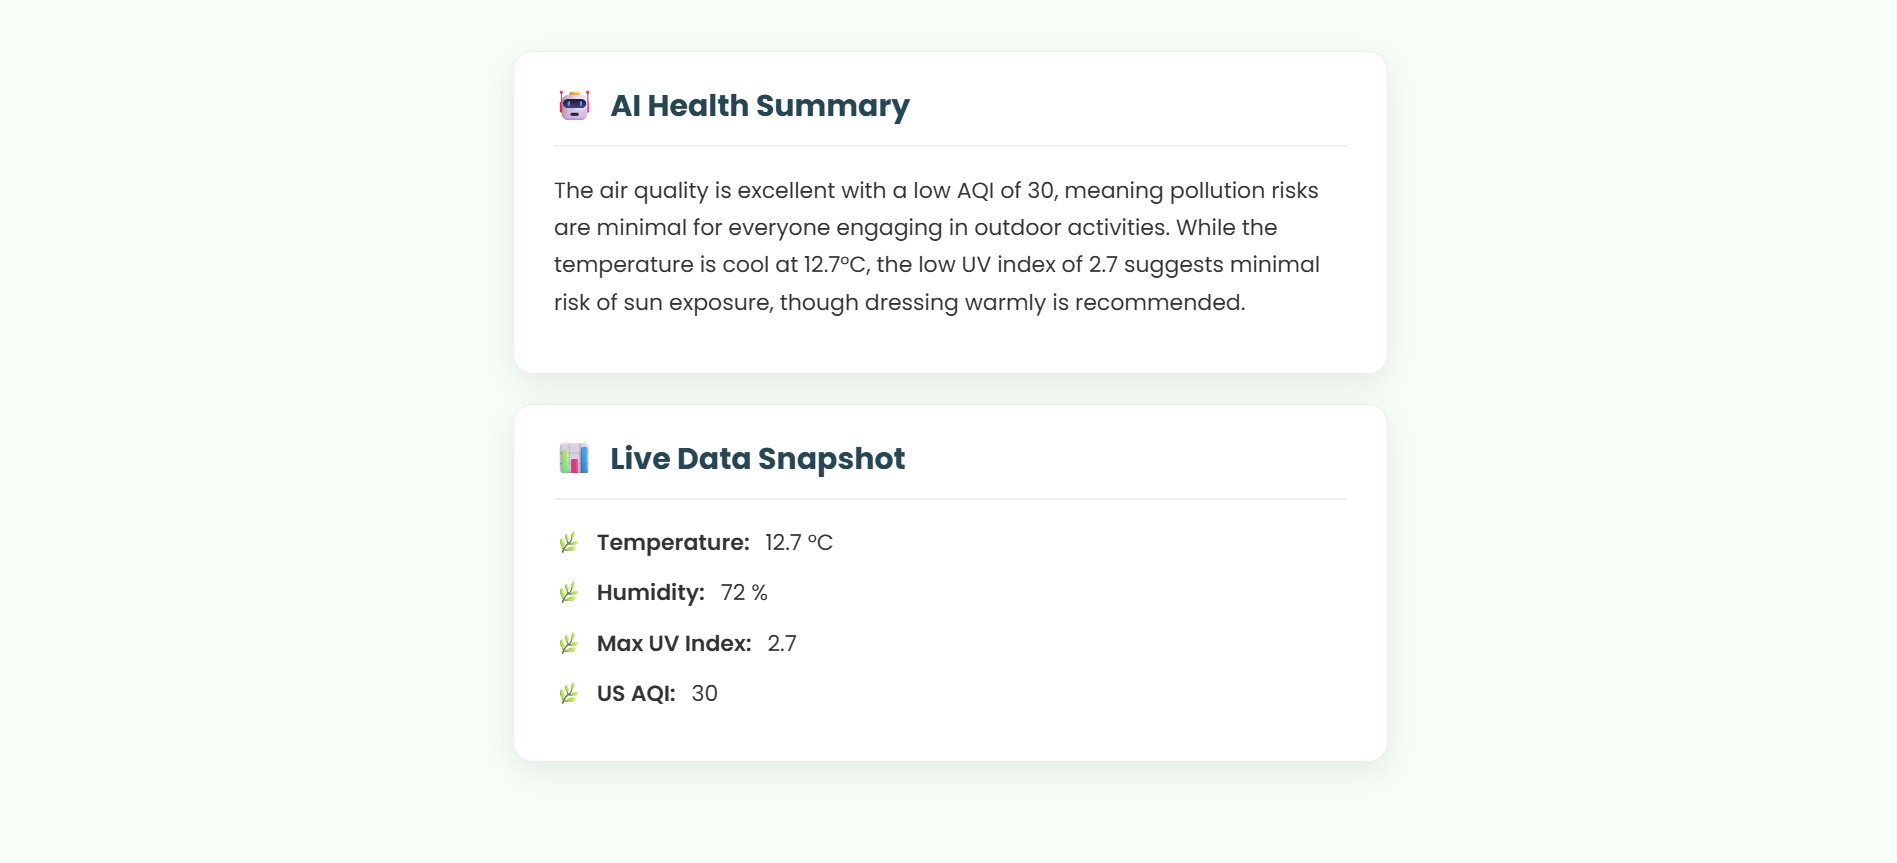Click the US AQI value 30 in snapshot
The width and height of the screenshot is (1897, 863).
click(704, 694)
